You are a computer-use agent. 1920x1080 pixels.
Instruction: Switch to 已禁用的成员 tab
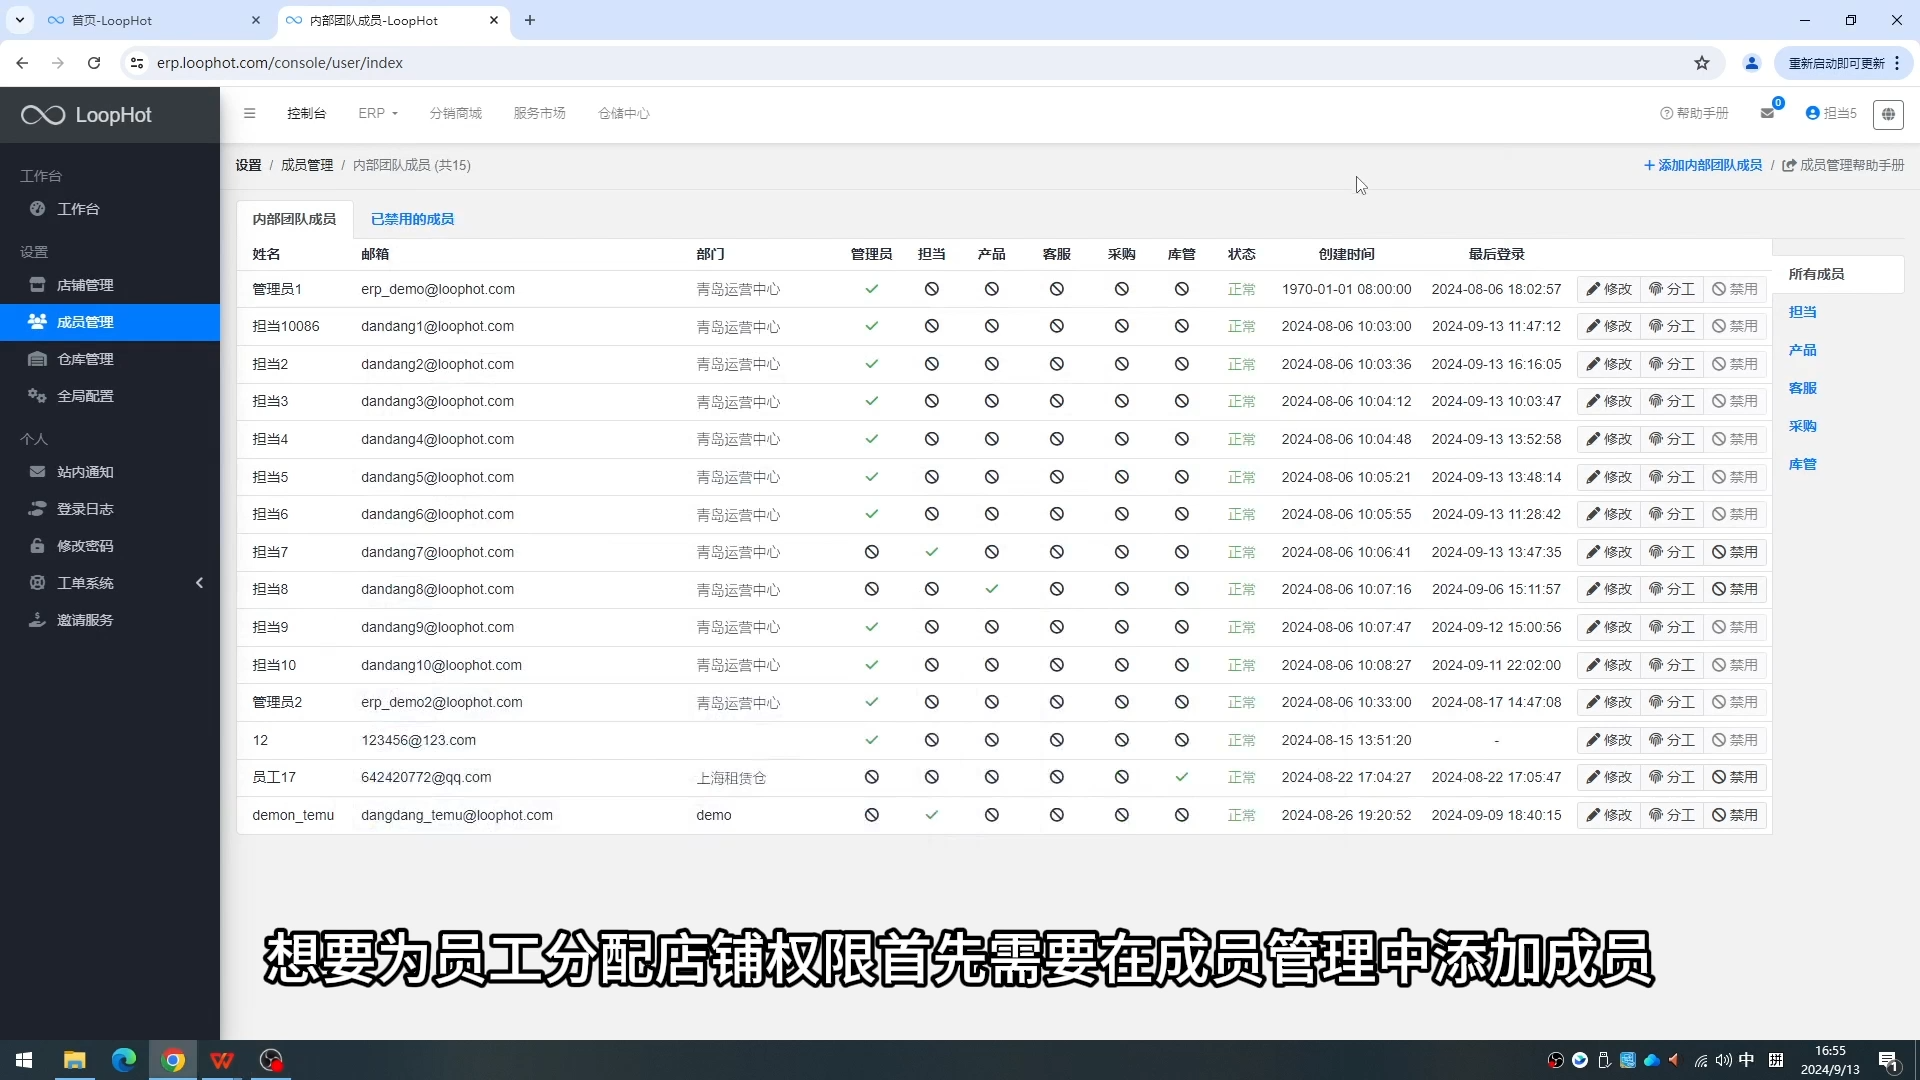tap(412, 219)
